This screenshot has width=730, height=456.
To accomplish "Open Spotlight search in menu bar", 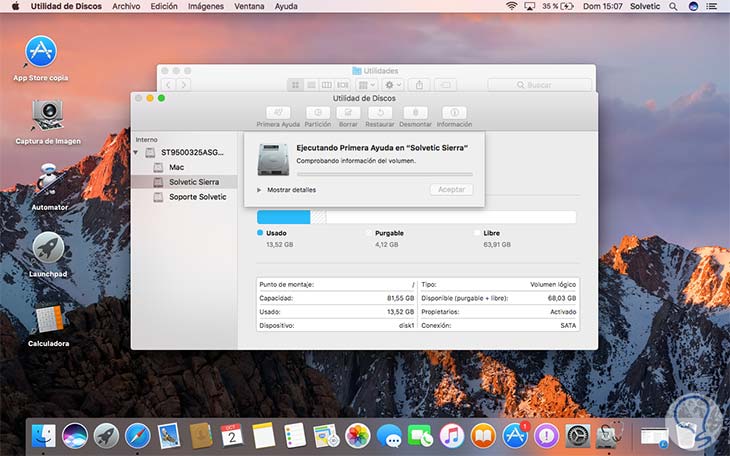I will pos(673,6).
